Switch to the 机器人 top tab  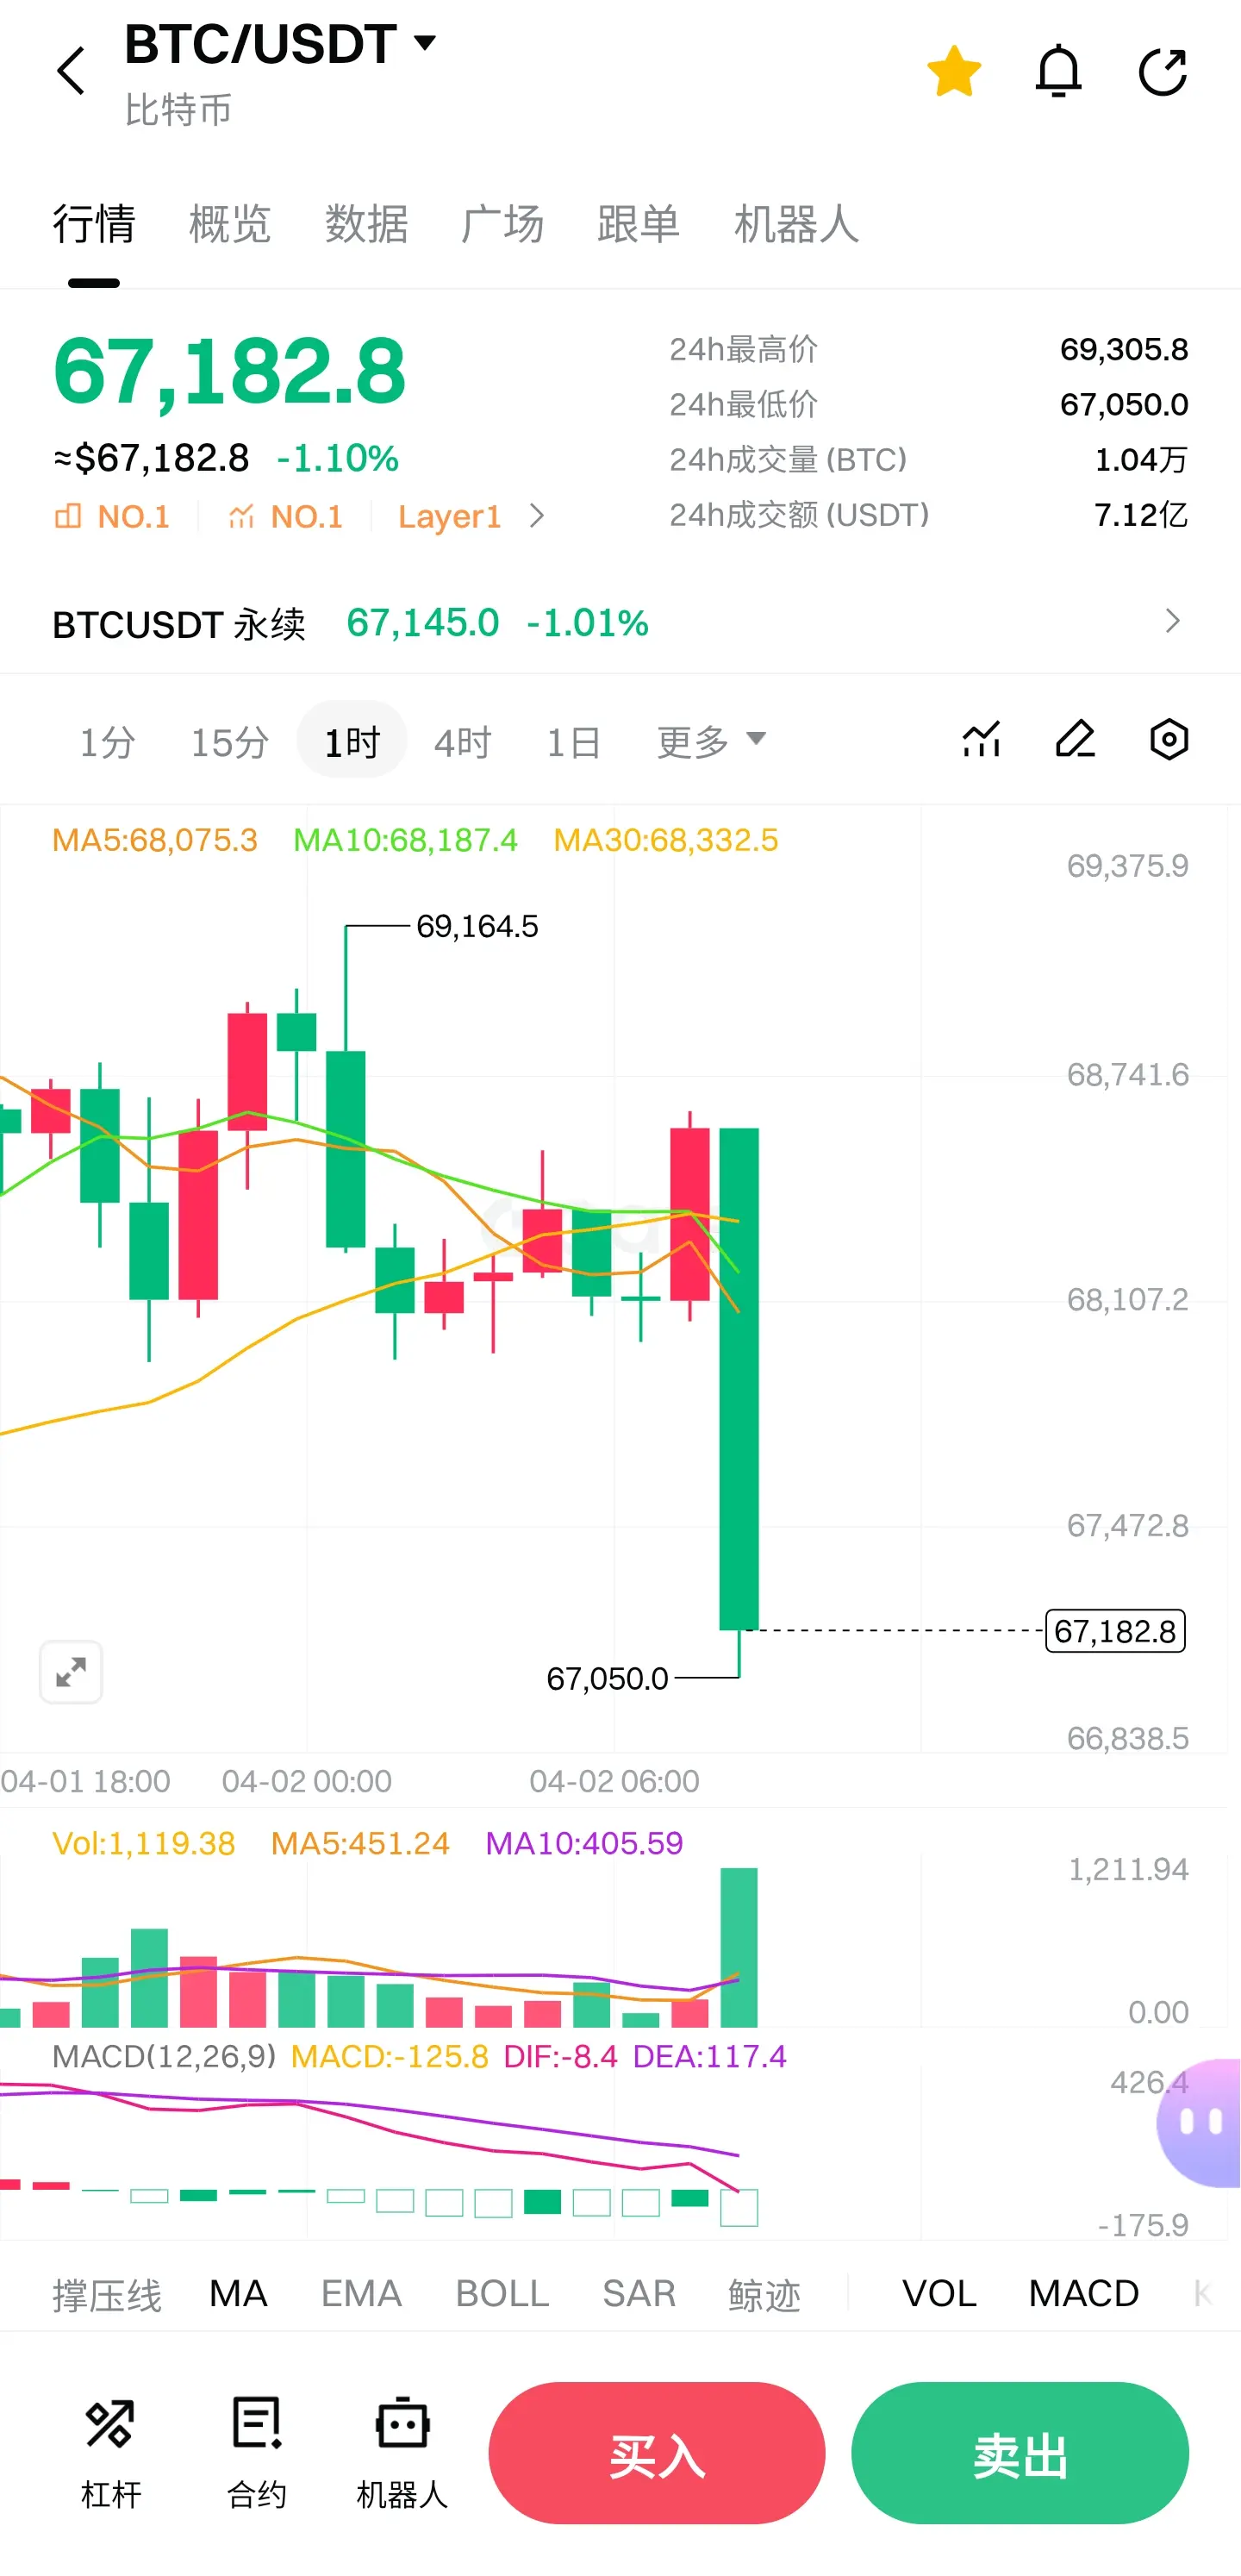click(796, 223)
